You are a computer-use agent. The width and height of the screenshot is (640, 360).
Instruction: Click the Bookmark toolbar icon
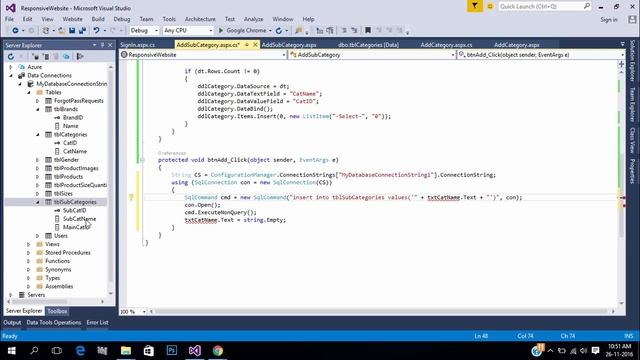tap(368, 30)
